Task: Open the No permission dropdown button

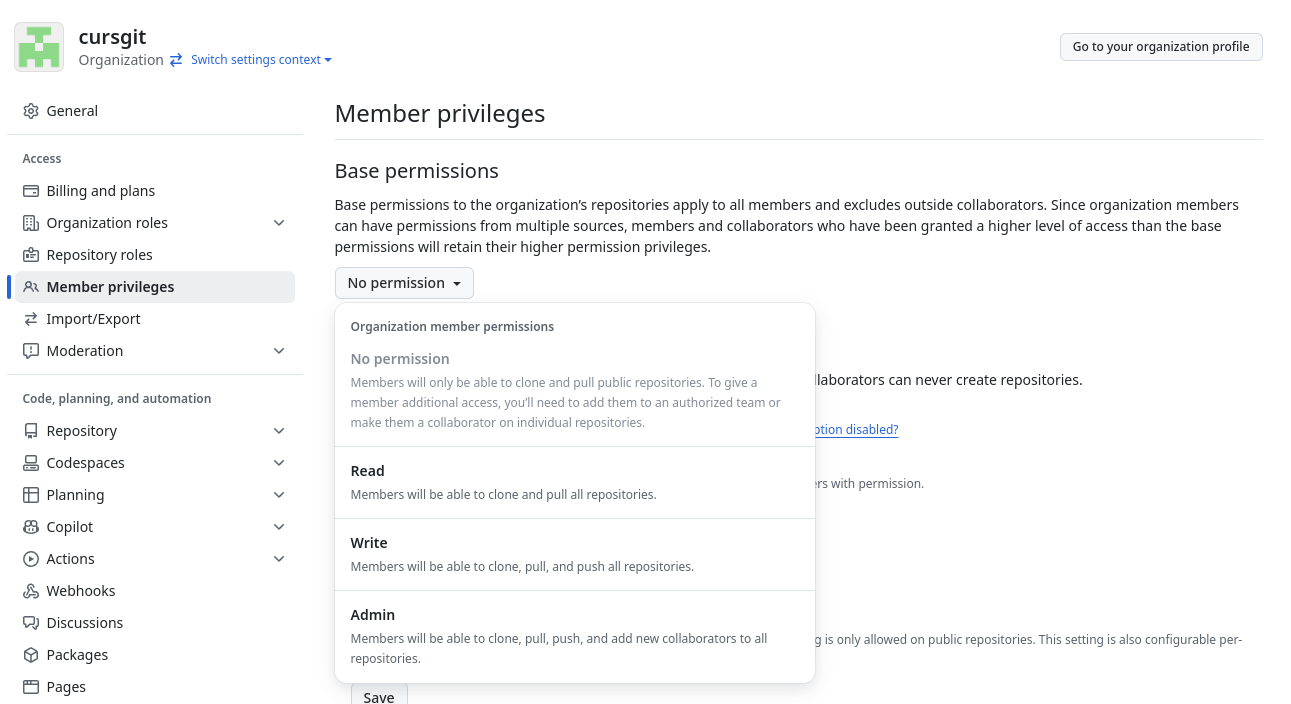Action: 404,283
